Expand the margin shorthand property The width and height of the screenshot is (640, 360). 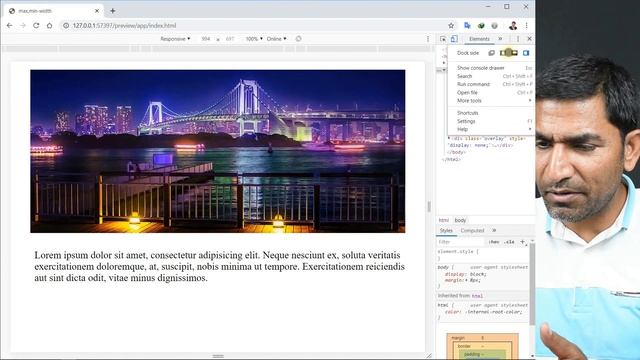pyautogui.click(x=467, y=281)
